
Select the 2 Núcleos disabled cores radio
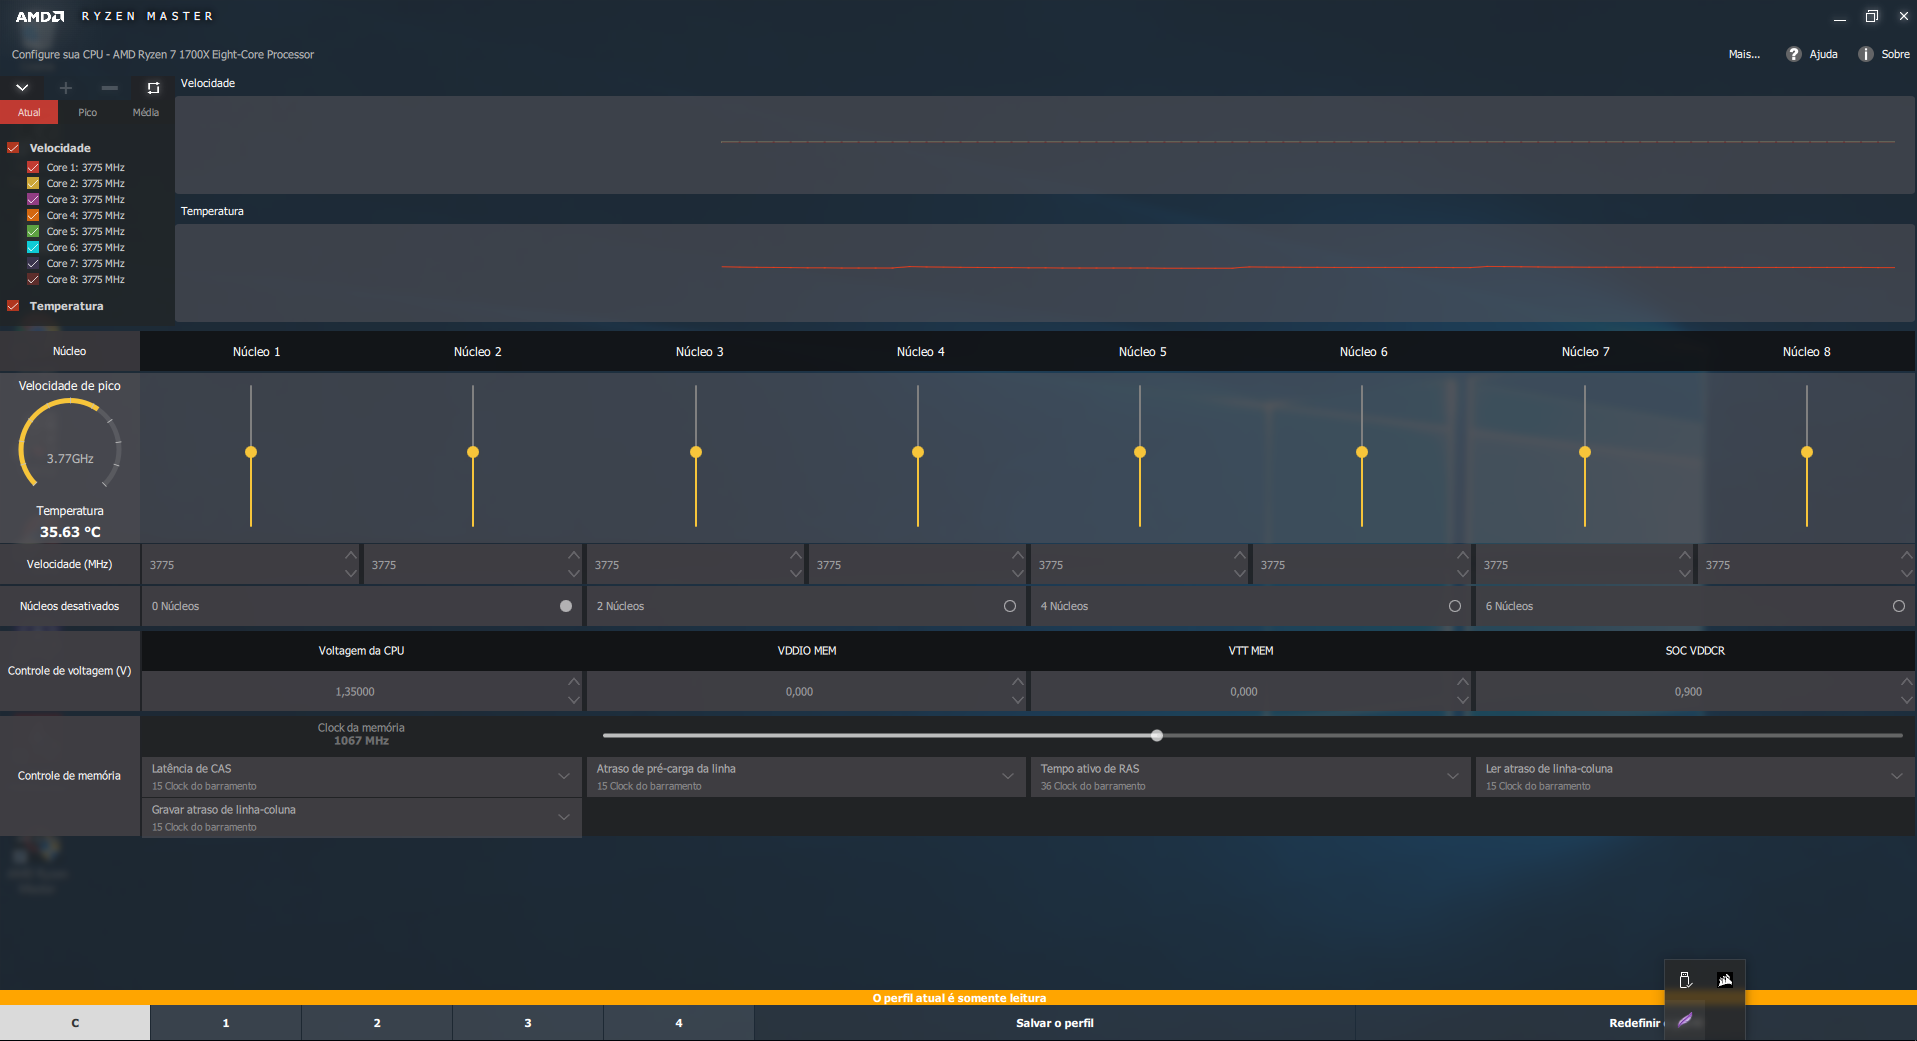click(1010, 606)
